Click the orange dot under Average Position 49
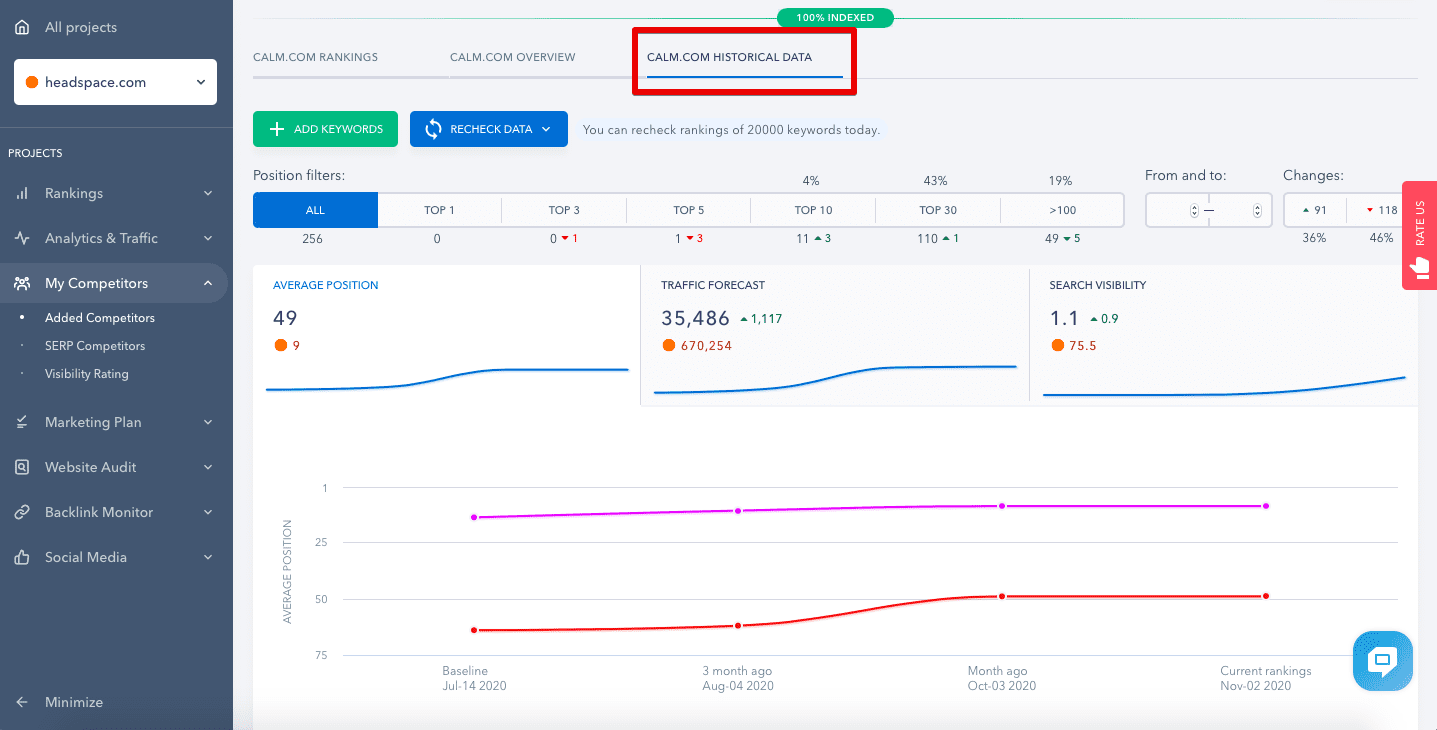This screenshot has height=730, width=1437. (280, 346)
